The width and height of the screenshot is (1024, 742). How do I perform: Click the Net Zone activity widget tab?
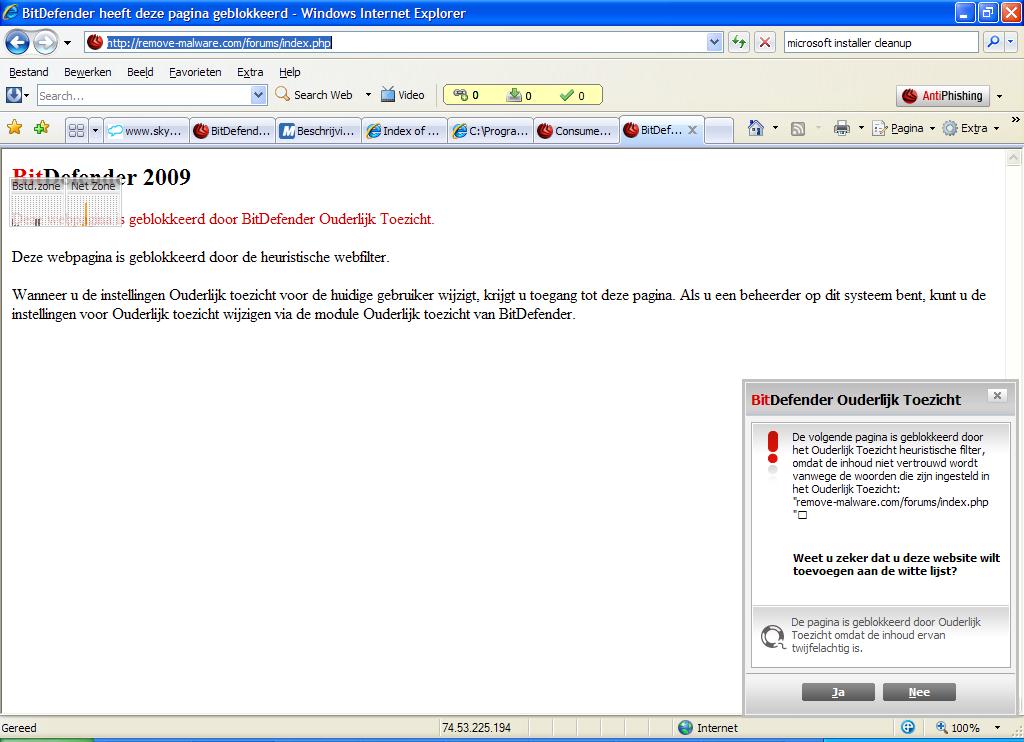pyautogui.click(x=93, y=186)
